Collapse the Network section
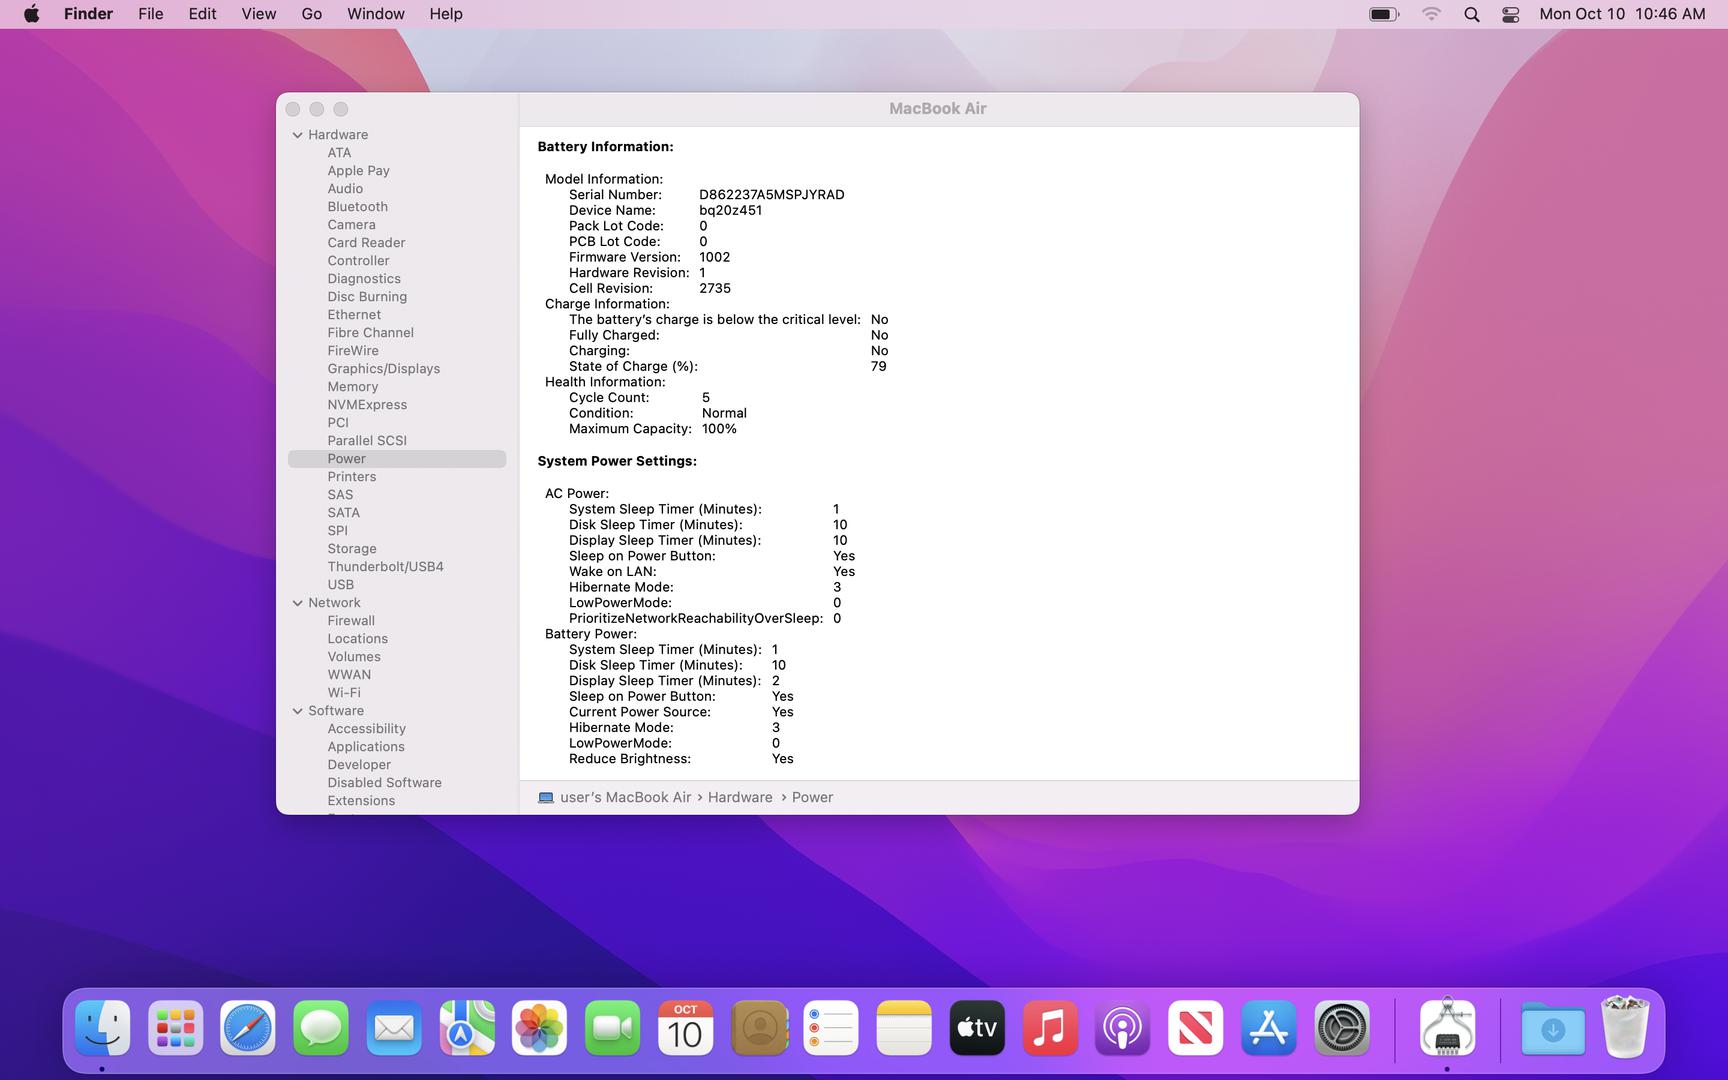This screenshot has height=1080, width=1728. 297,603
